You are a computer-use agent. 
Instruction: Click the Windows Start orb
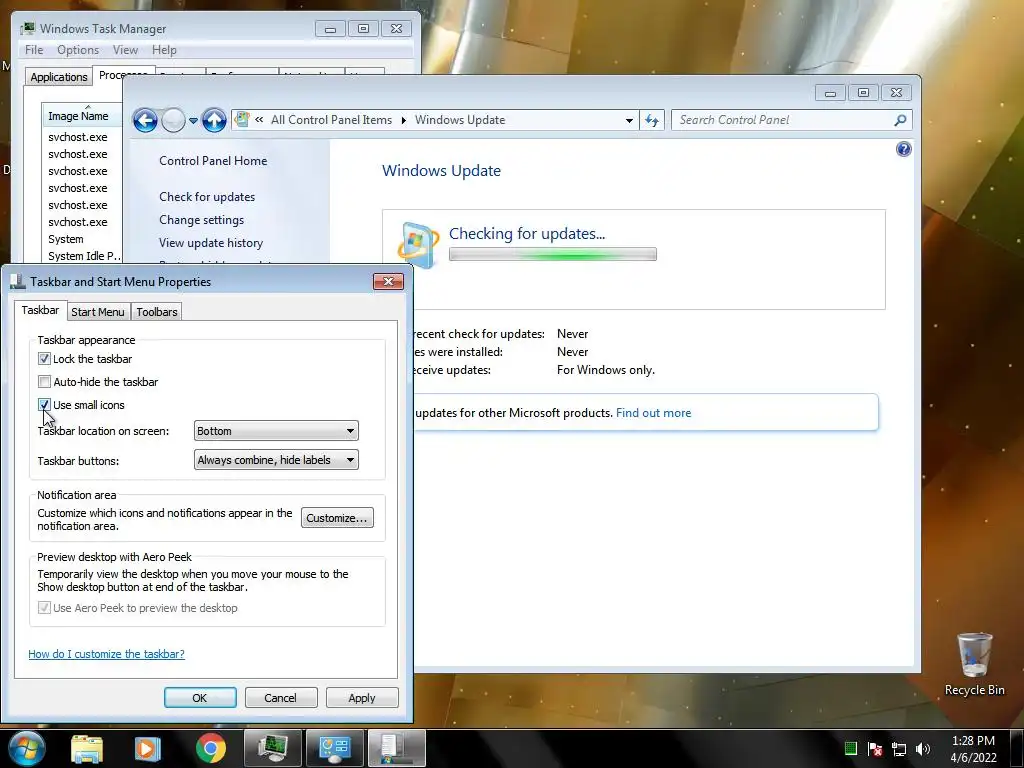tap(26, 748)
